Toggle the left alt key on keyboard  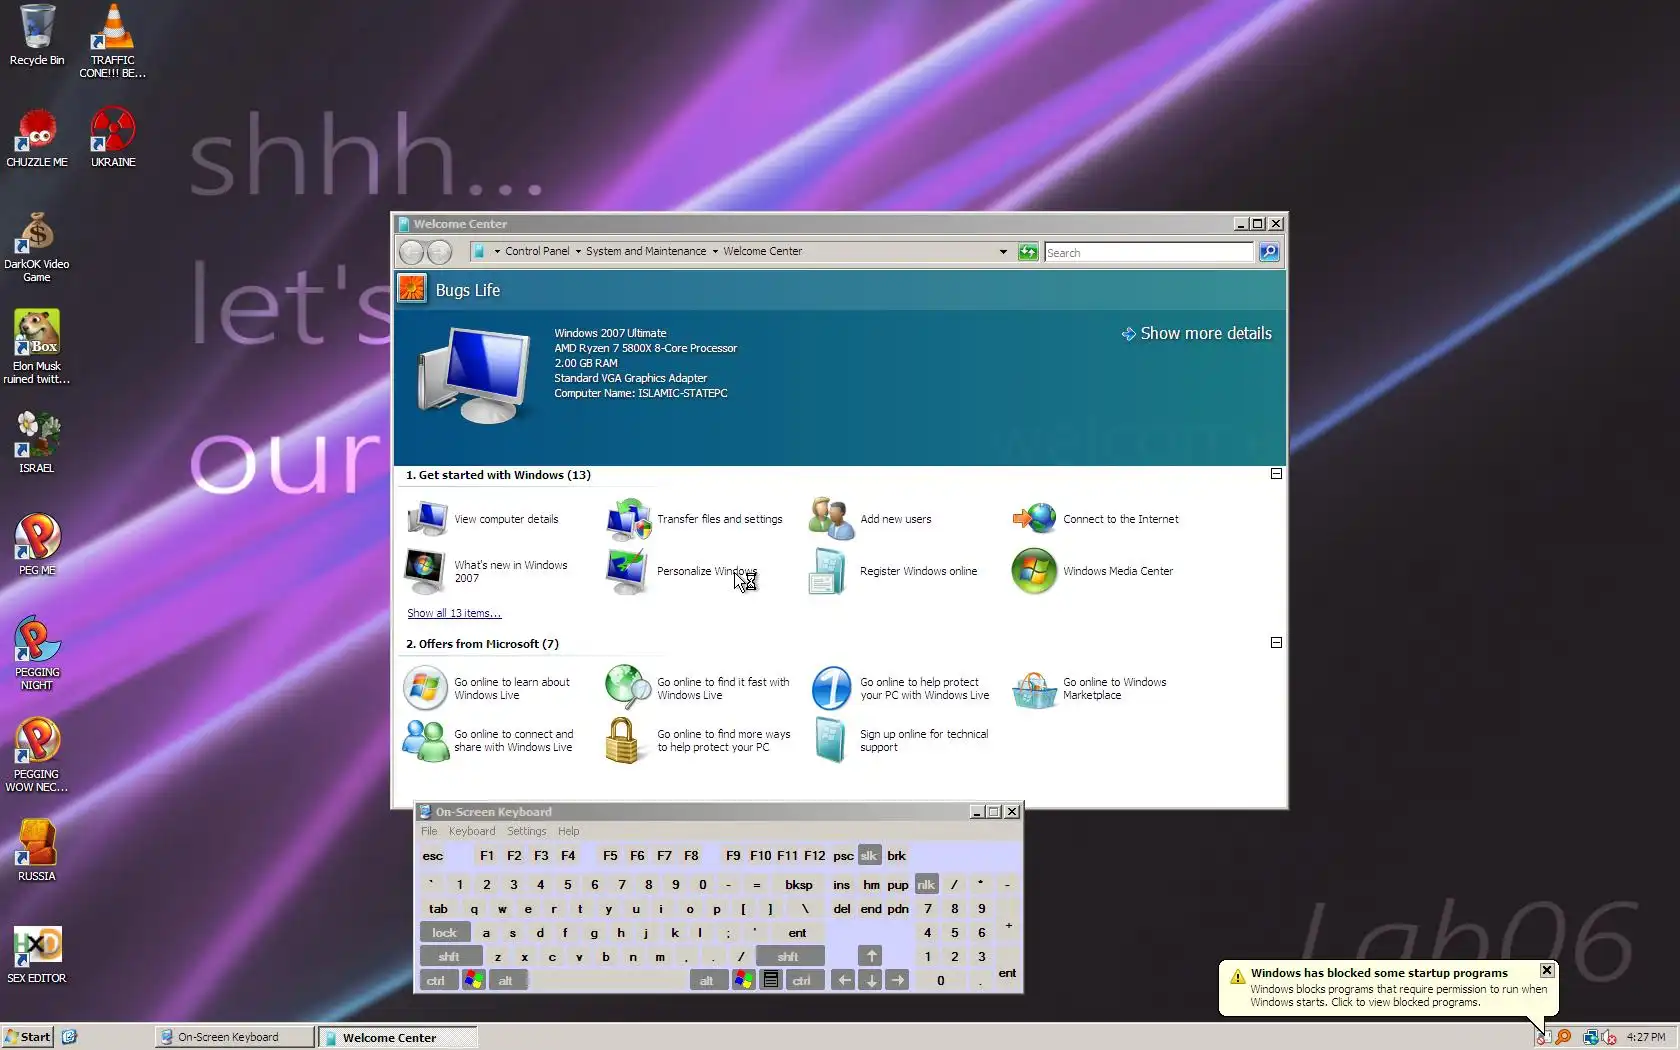(506, 981)
